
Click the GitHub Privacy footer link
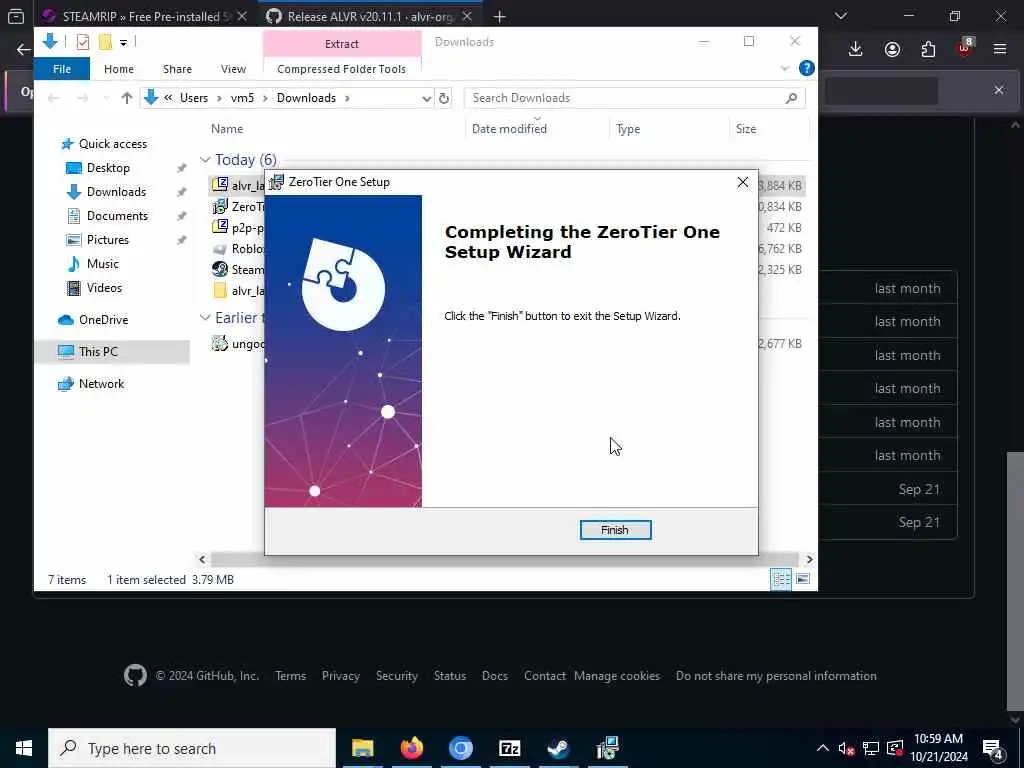[341, 676]
